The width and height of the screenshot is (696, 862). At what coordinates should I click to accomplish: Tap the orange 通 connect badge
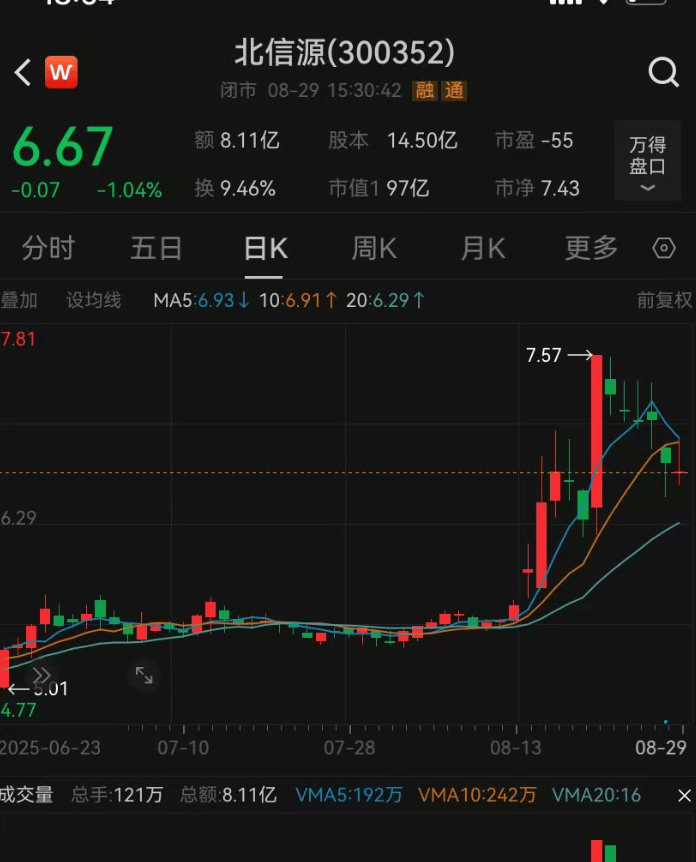(454, 90)
